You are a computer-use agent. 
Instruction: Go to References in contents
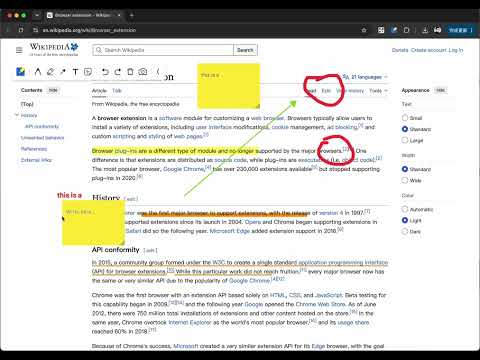pos(34,149)
